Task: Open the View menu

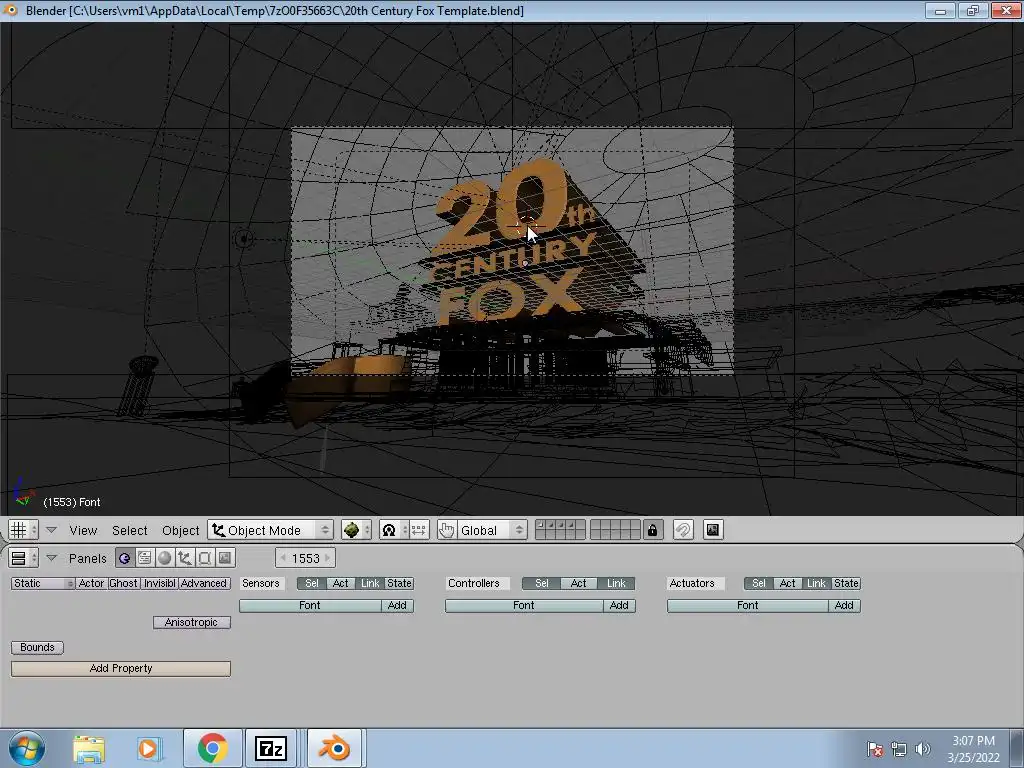Action: coord(83,530)
